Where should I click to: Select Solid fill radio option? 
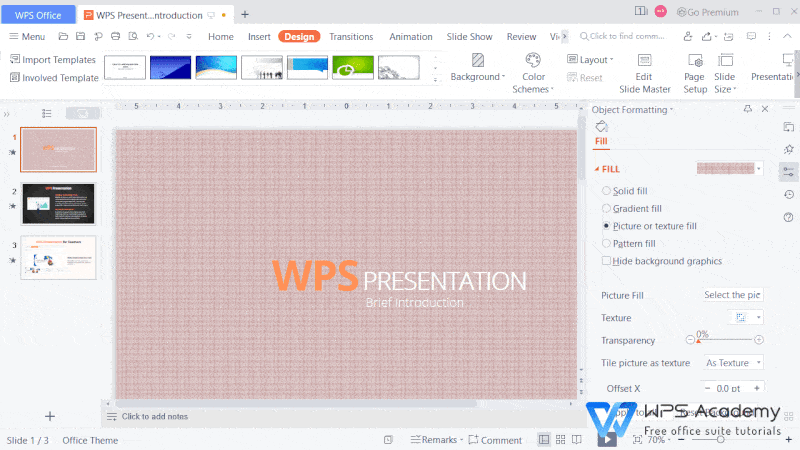606,191
